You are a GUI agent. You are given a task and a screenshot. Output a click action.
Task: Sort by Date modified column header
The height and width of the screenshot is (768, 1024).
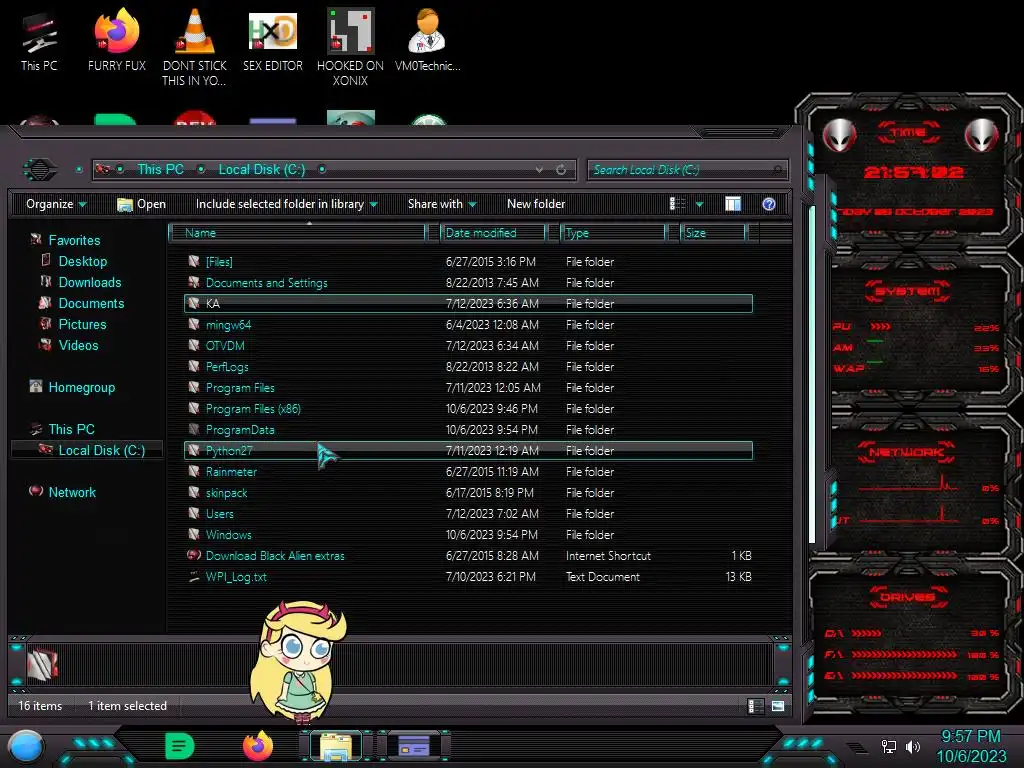tap(492, 232)
